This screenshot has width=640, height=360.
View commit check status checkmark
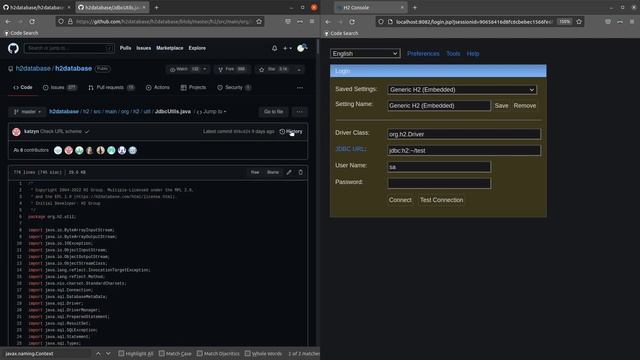[87, 131]
